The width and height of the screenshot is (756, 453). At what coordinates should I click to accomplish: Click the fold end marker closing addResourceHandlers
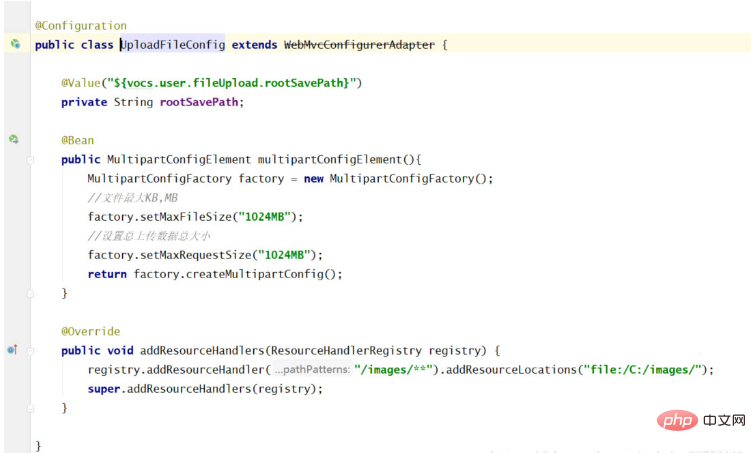[x=30, y=408]
